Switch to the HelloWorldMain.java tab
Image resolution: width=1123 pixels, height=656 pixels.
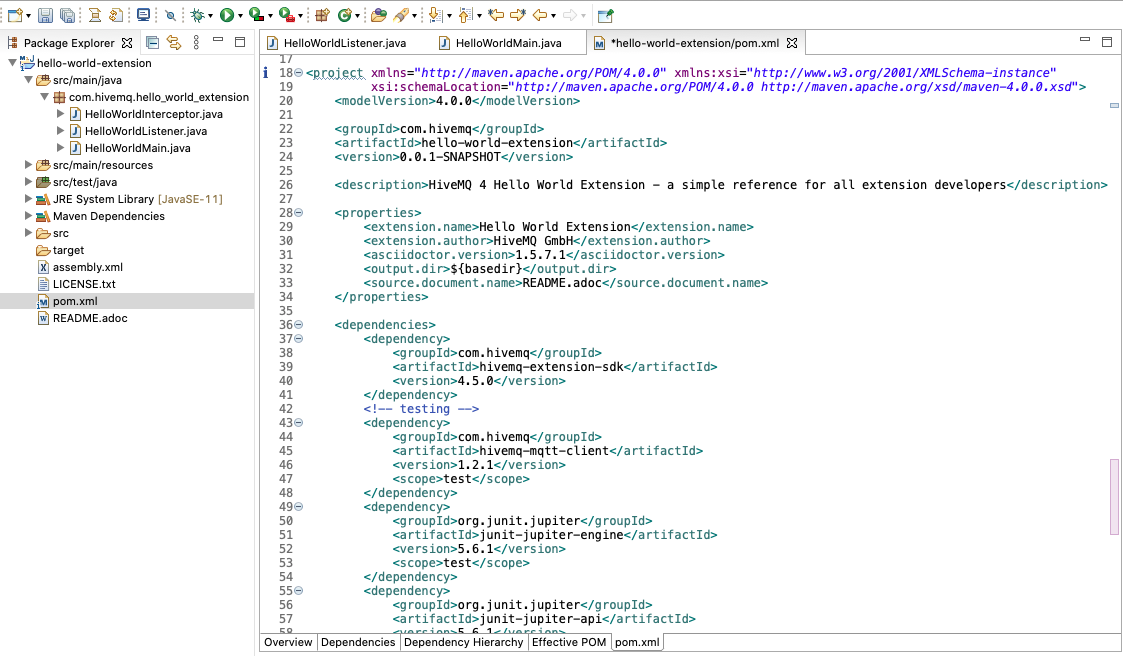(510, 42)
